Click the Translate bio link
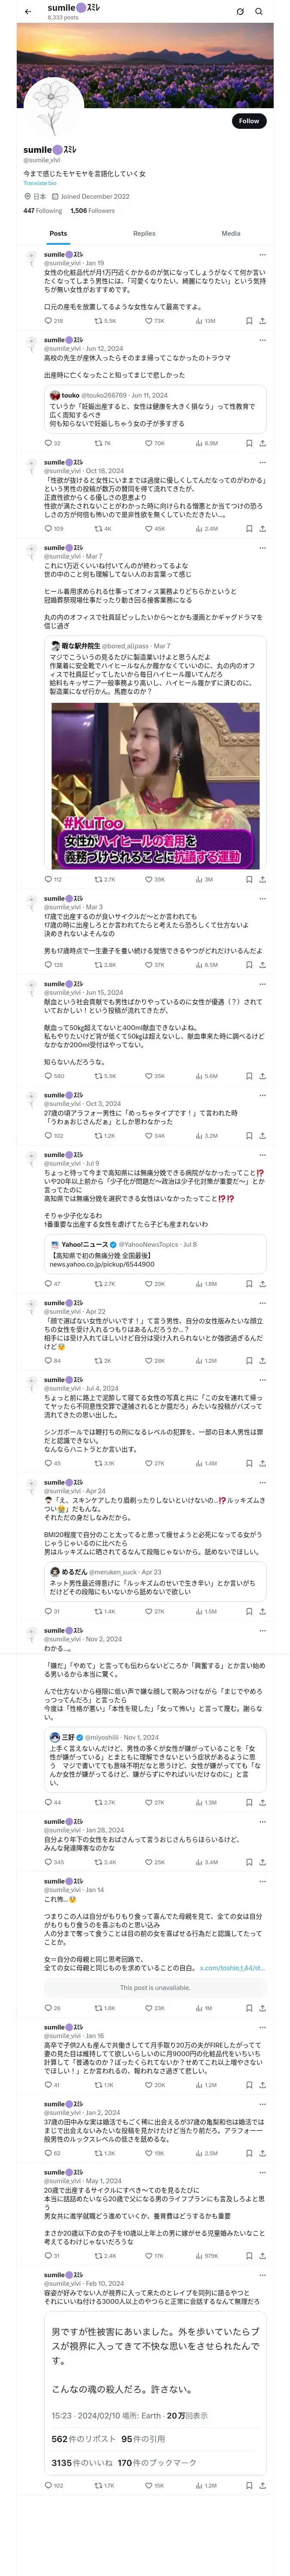 coord(40,183)
